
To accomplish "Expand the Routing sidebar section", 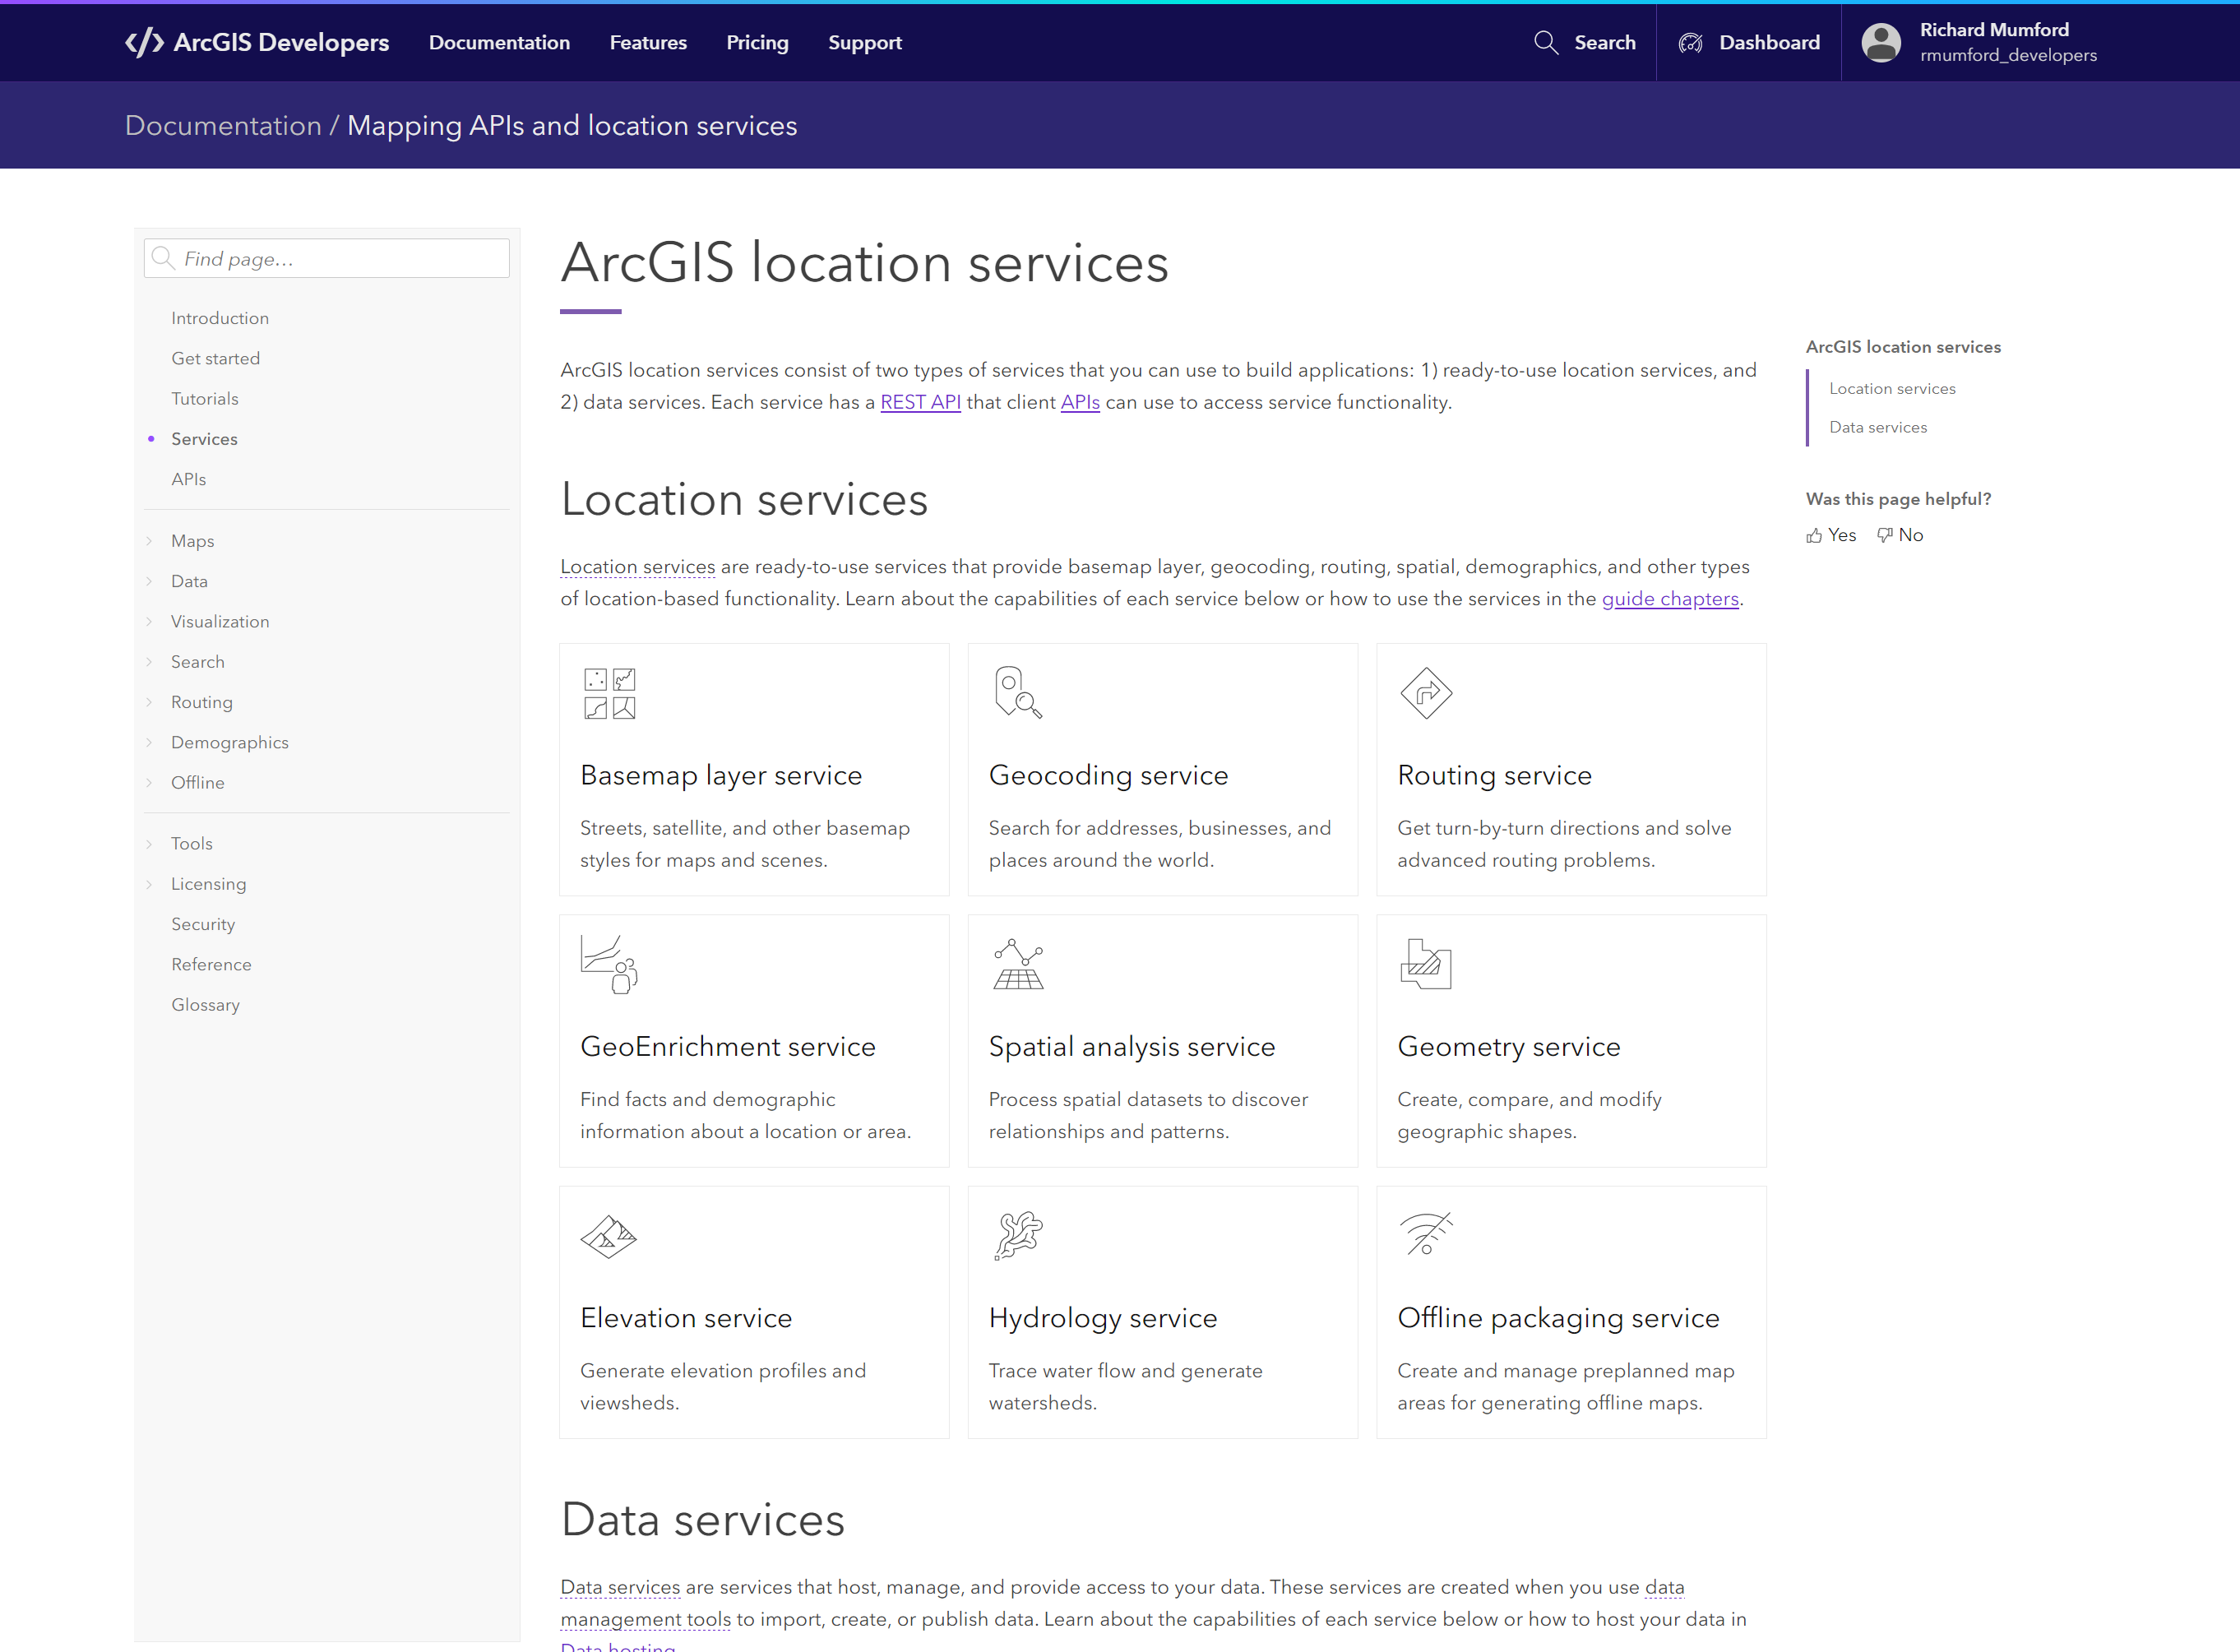I will [x=149, y=702].
